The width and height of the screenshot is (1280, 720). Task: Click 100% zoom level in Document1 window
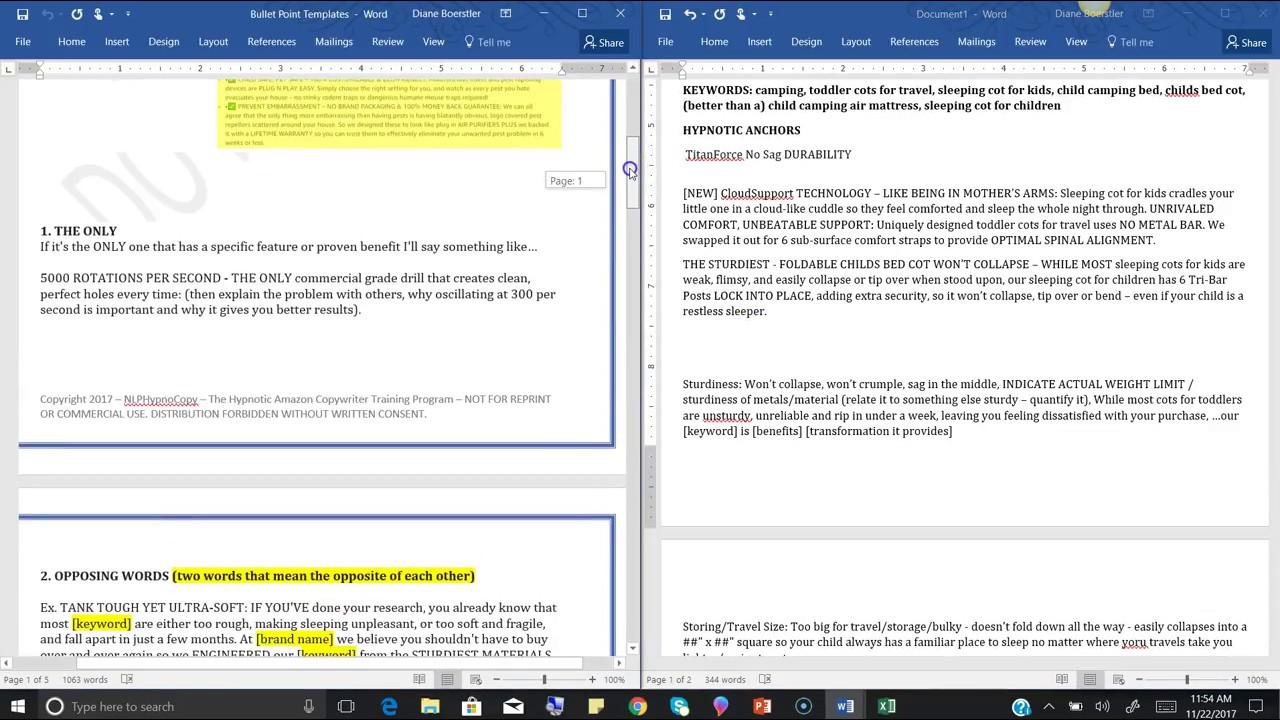click(1257, 680)
